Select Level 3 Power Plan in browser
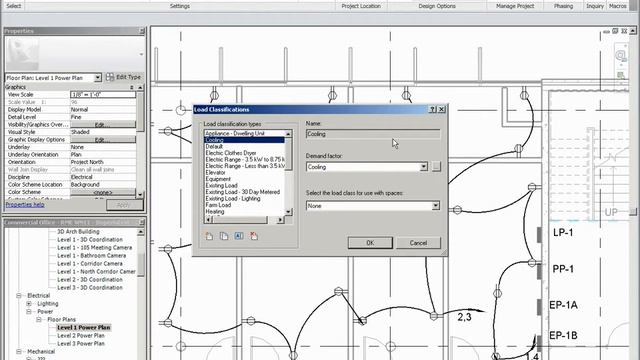 [81, 343]
